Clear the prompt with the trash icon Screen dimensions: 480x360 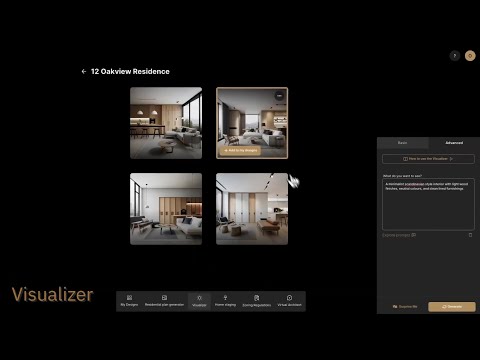(470, 235)
